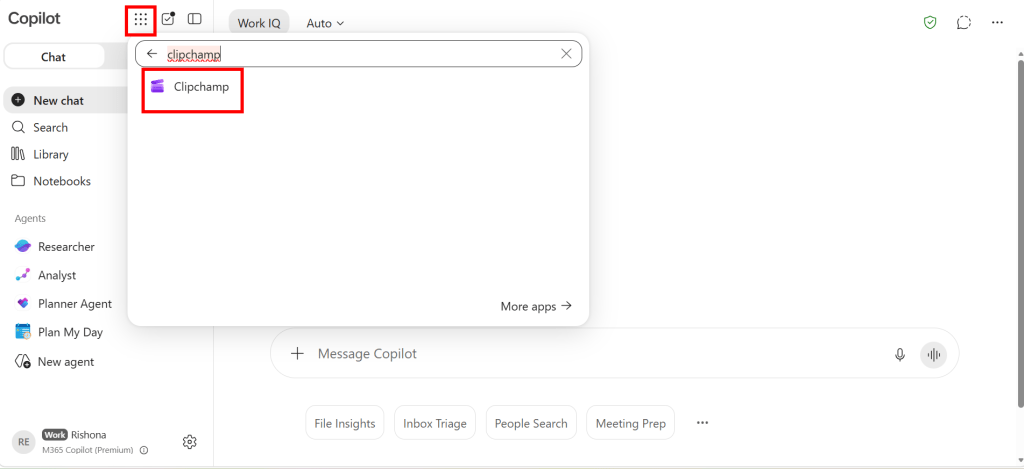Click the green shield protection icon
The width and height of the screenshot is (1024, 469).
[930, 22]
